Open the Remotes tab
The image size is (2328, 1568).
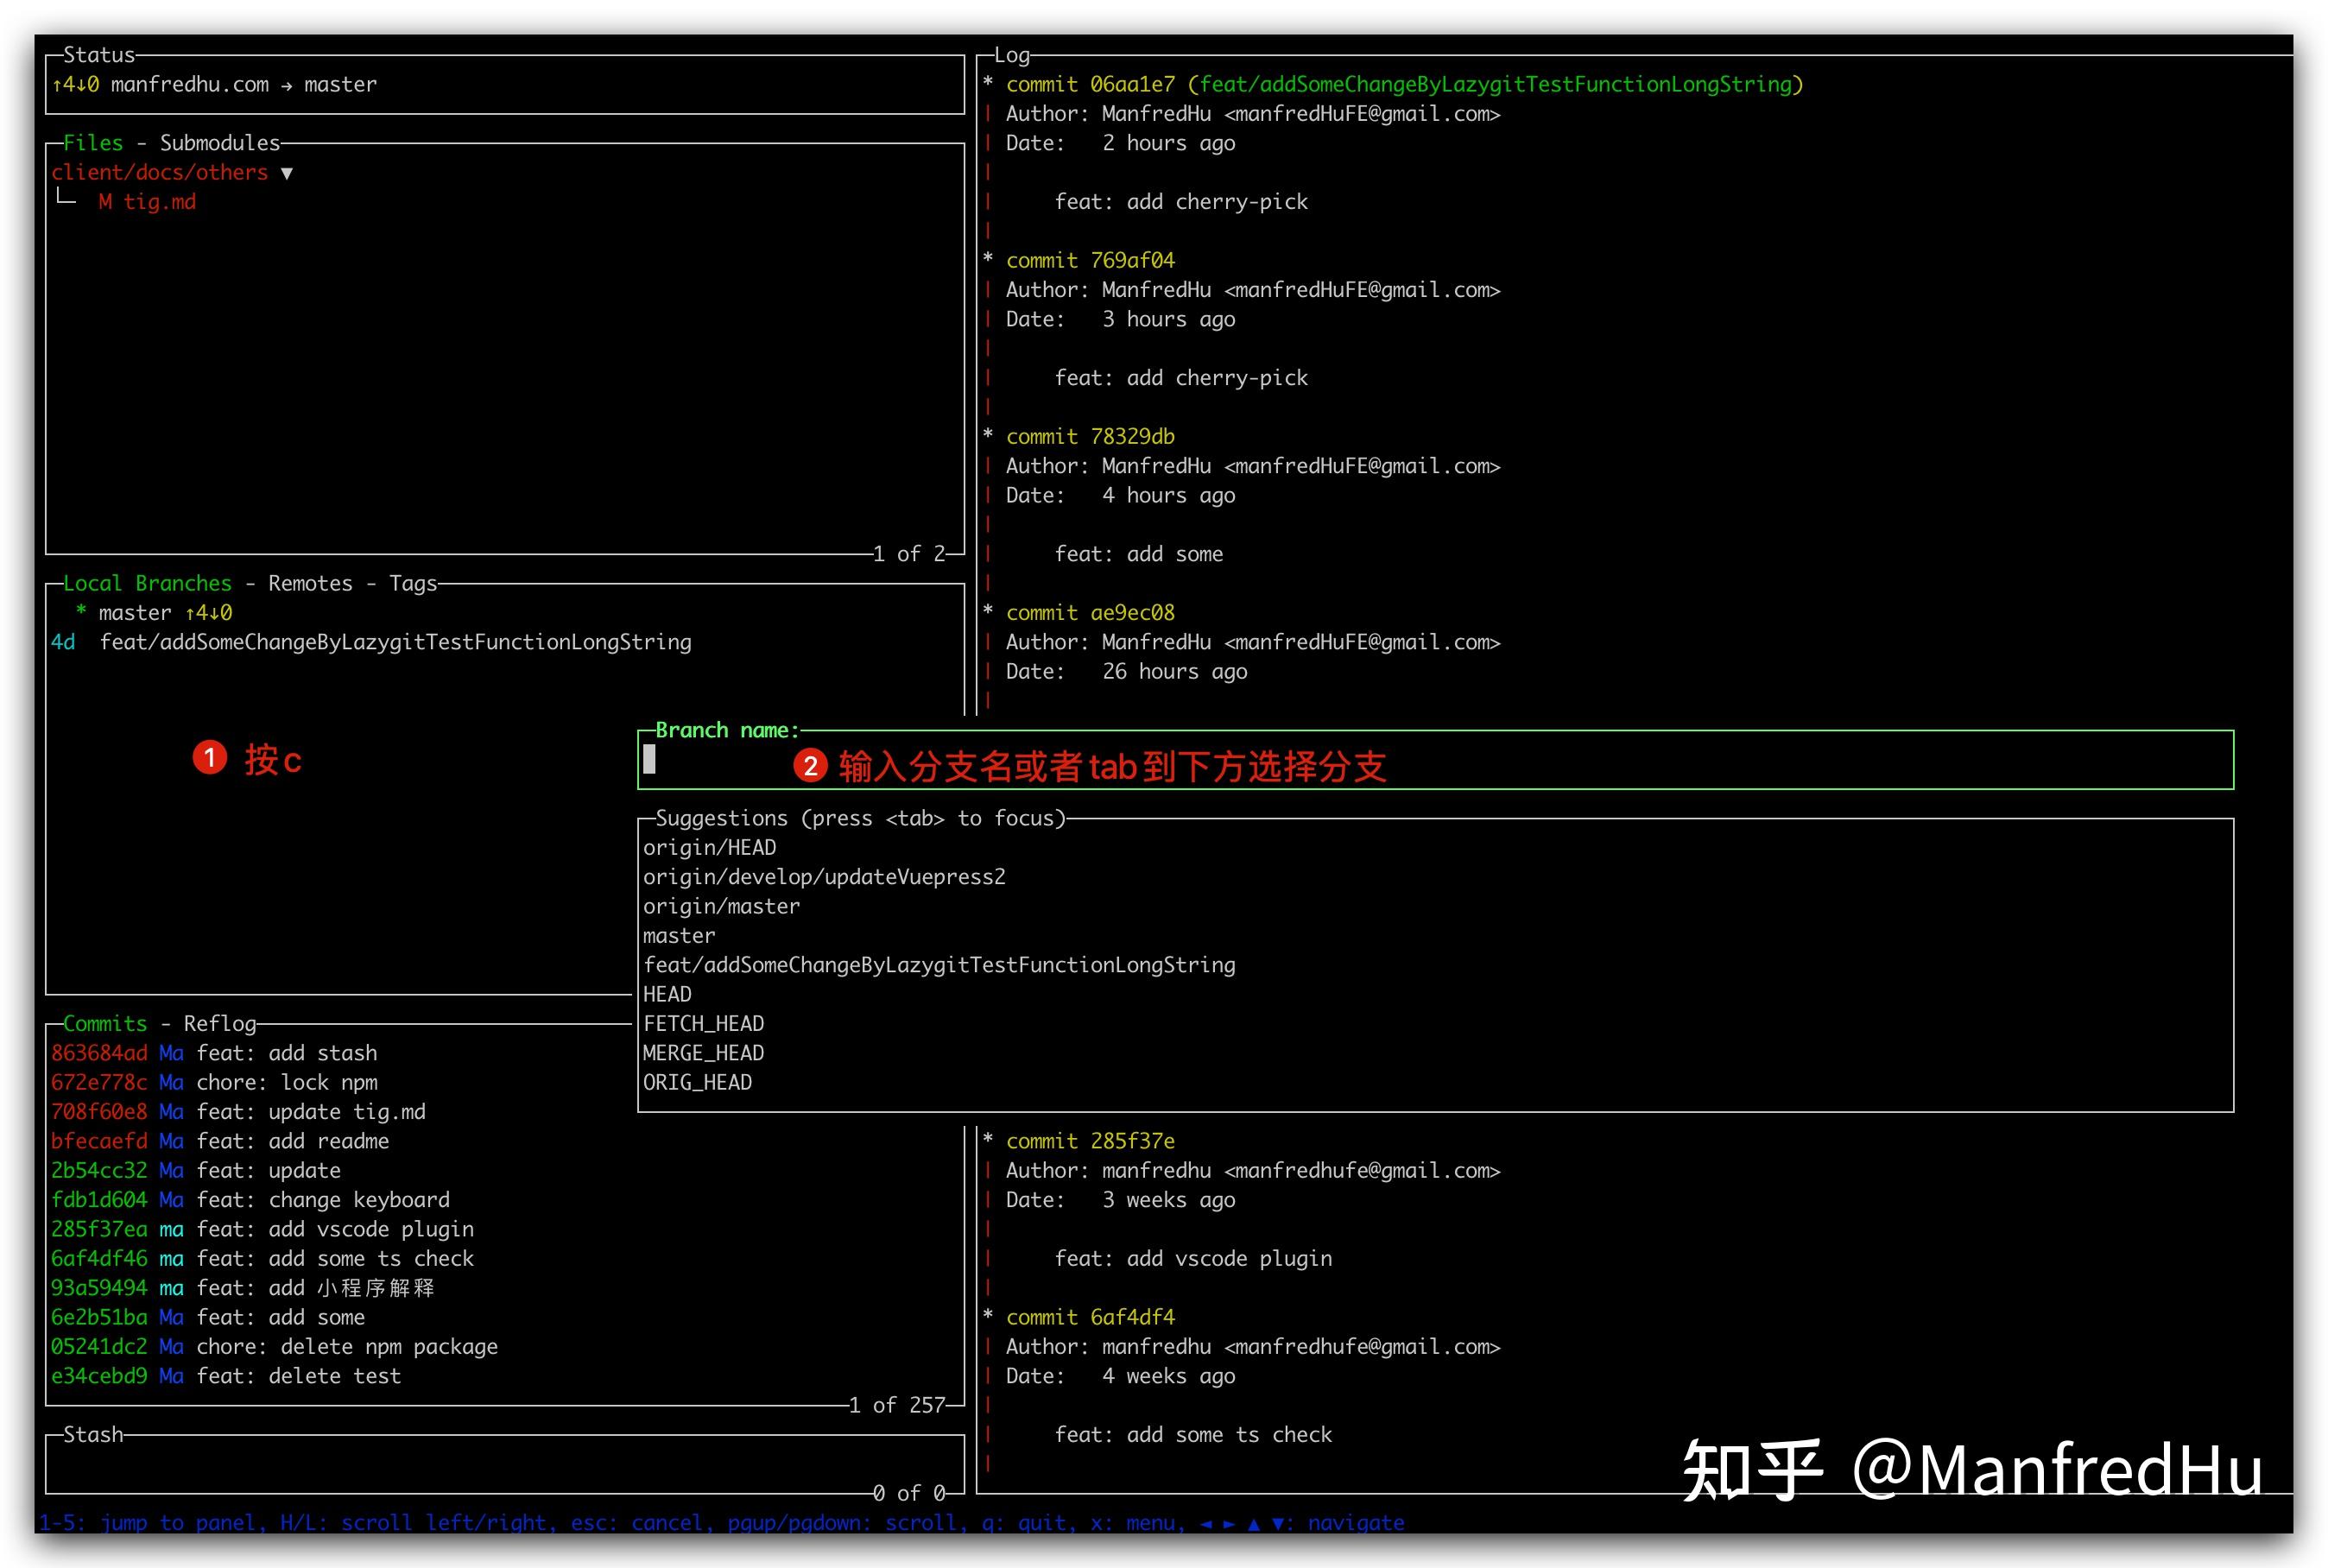[x=310, y=583]
